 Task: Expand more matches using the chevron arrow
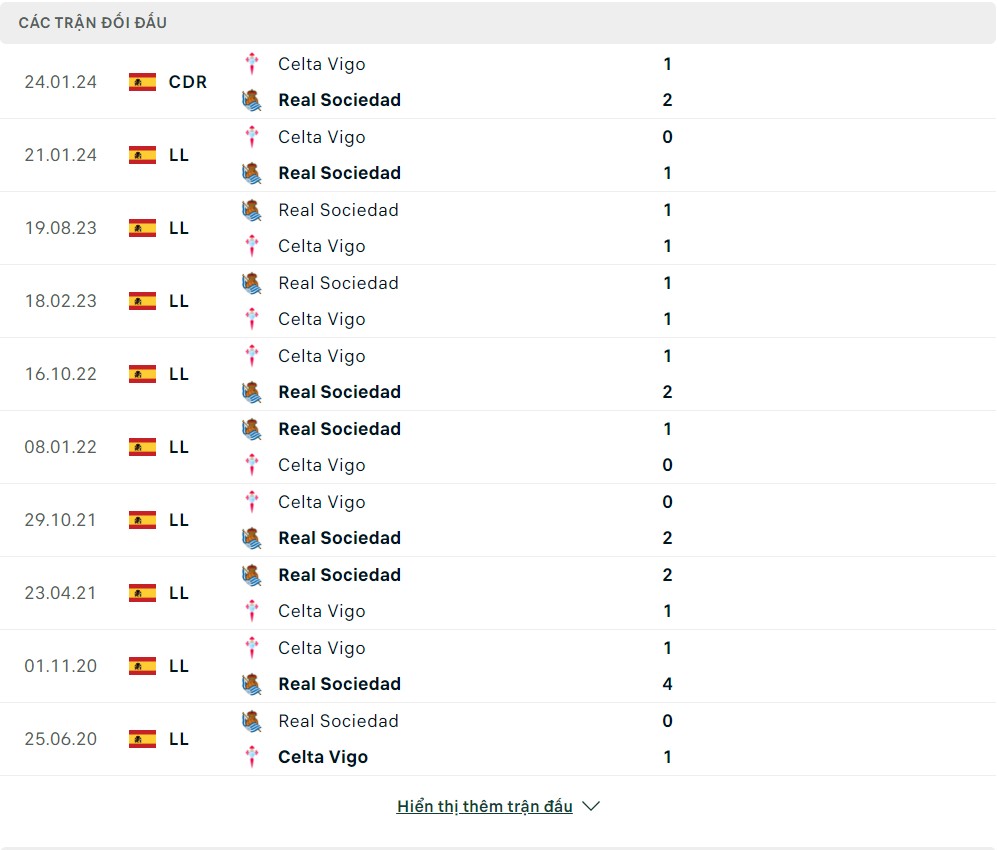(x=591, y=806)
